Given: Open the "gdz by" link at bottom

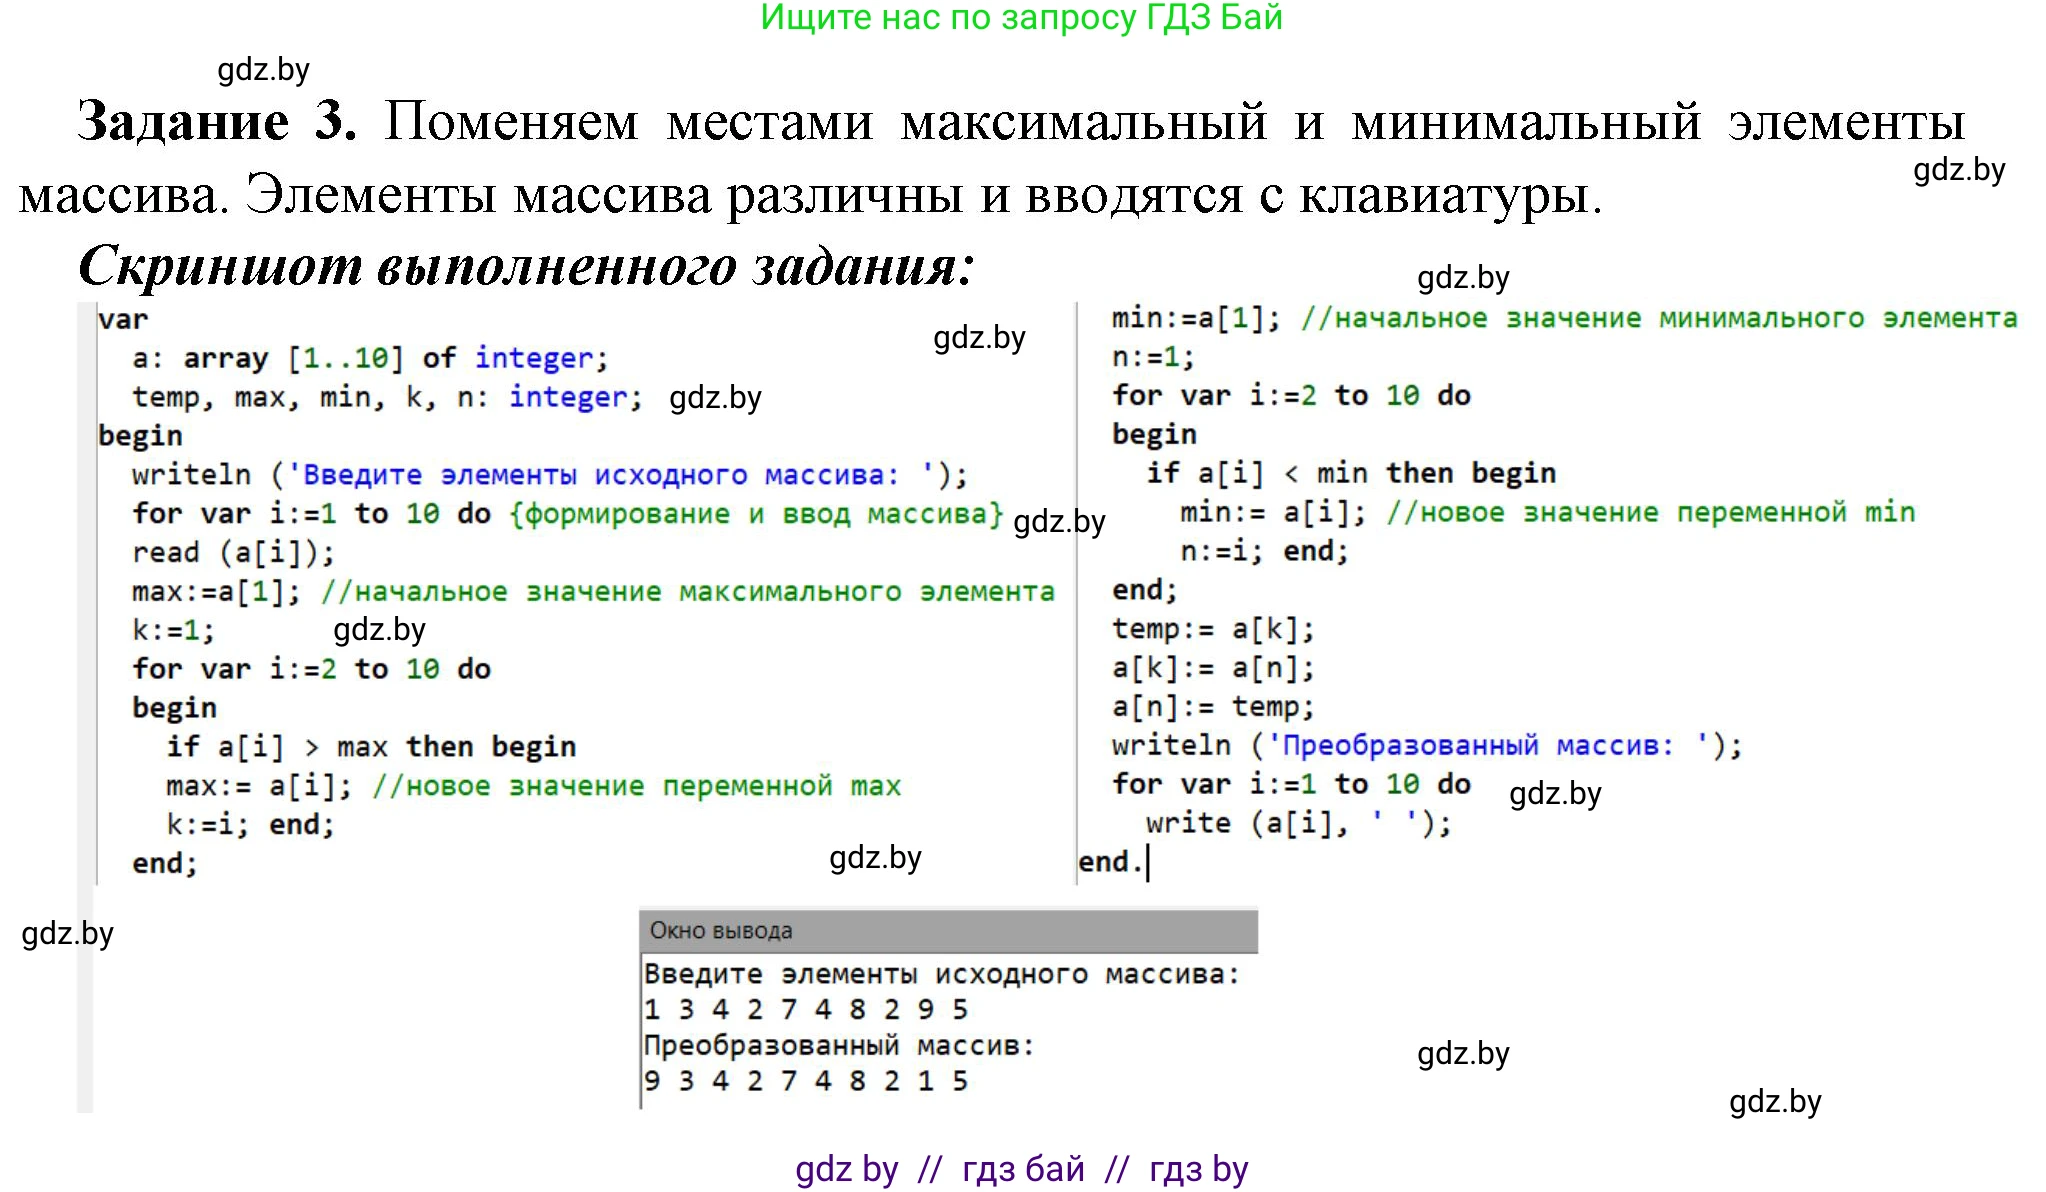Looking at the screenshot, I should 843,1170.
